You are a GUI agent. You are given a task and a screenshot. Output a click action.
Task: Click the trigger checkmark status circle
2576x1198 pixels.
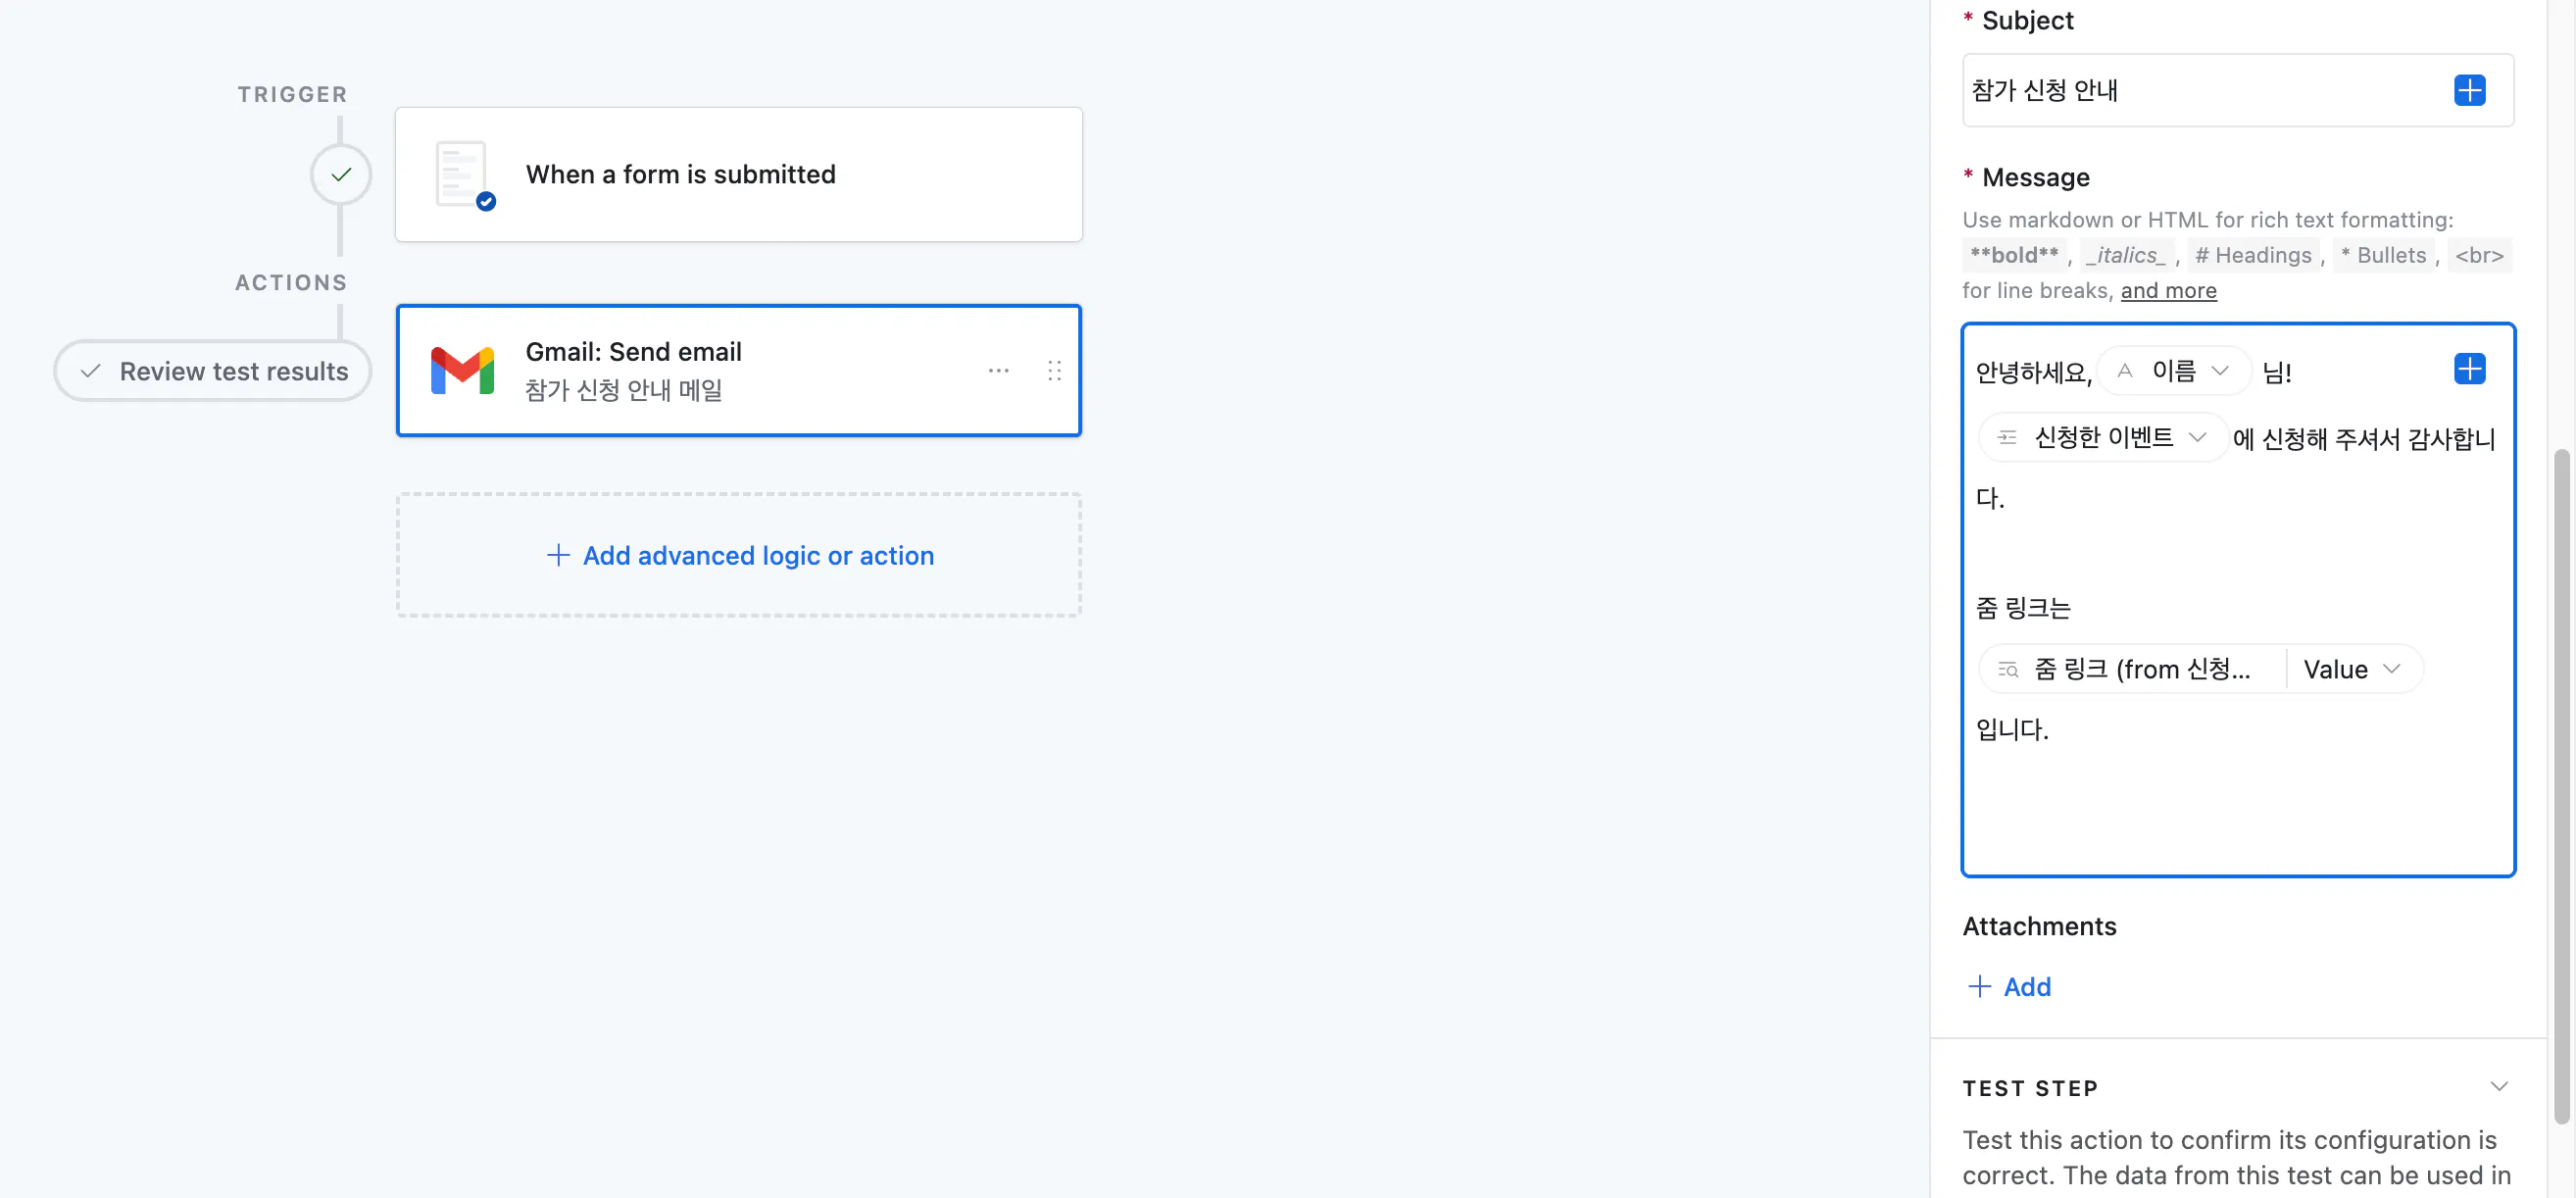341,175
